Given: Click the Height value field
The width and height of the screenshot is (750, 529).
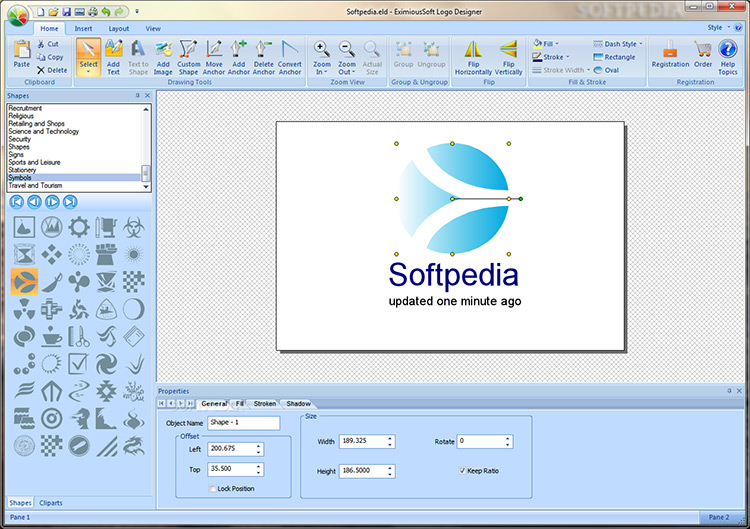Looking at the screenshot, I should point(364,471).
